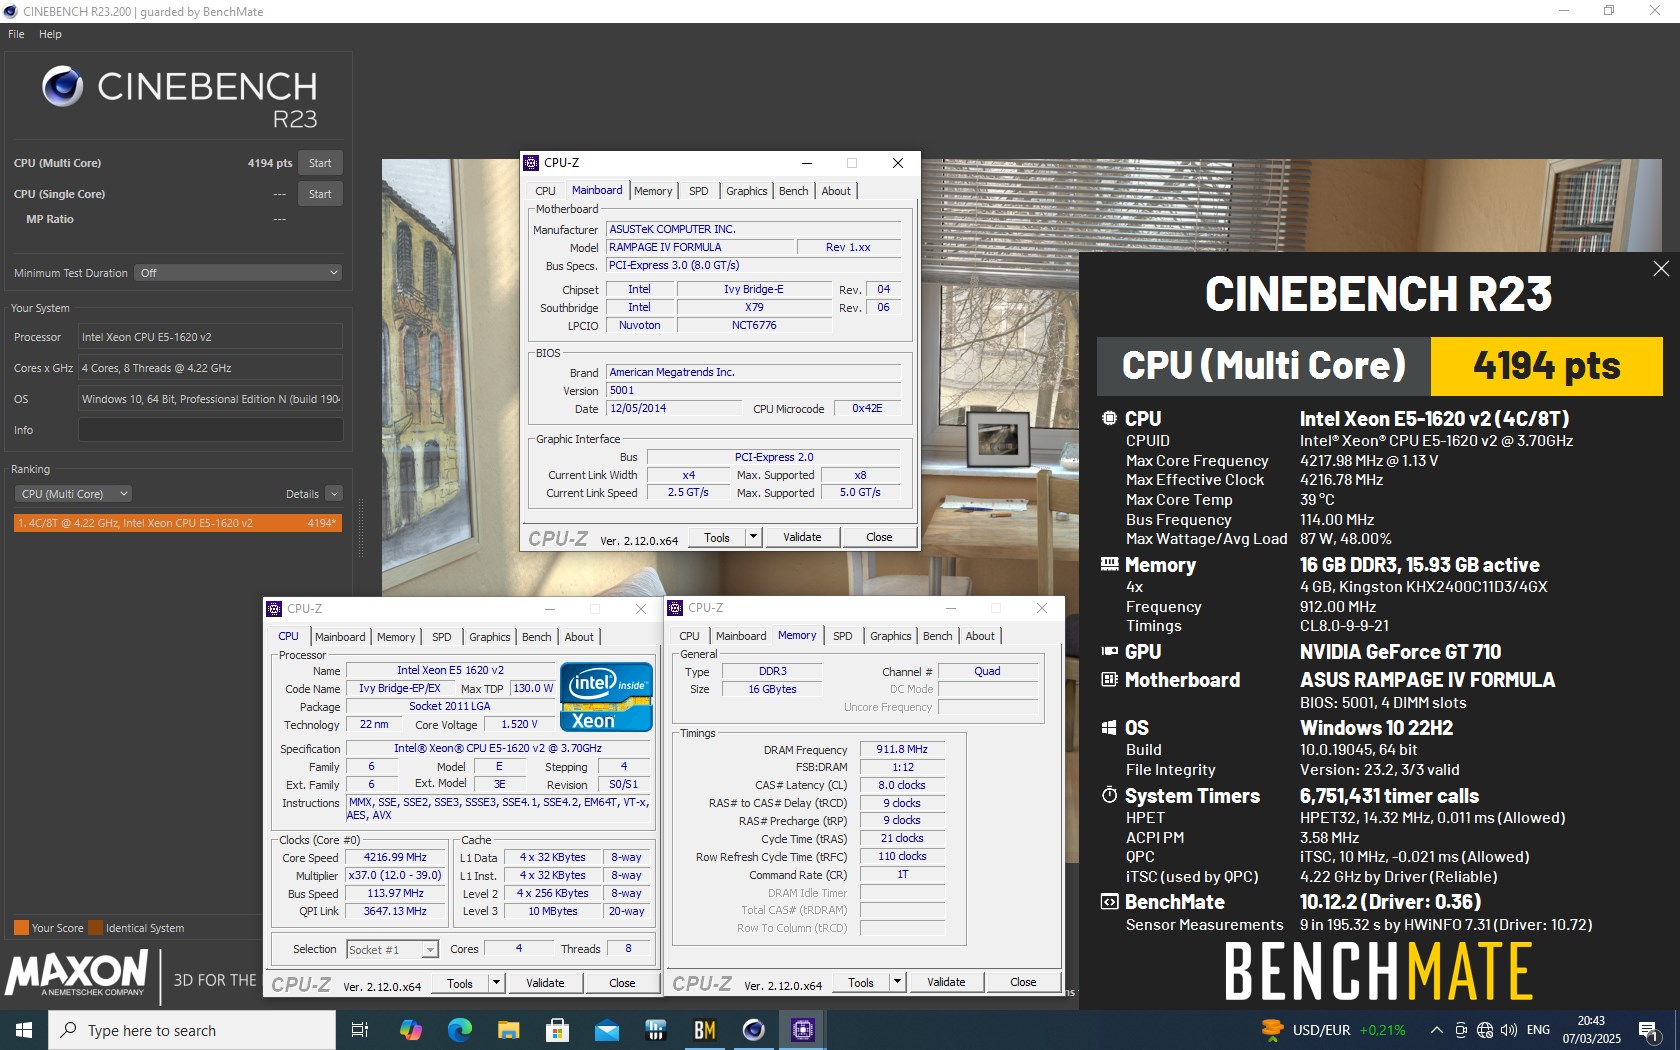Expand Tools dropdown arrow in CPU tab window

click(x=496, y=983)
